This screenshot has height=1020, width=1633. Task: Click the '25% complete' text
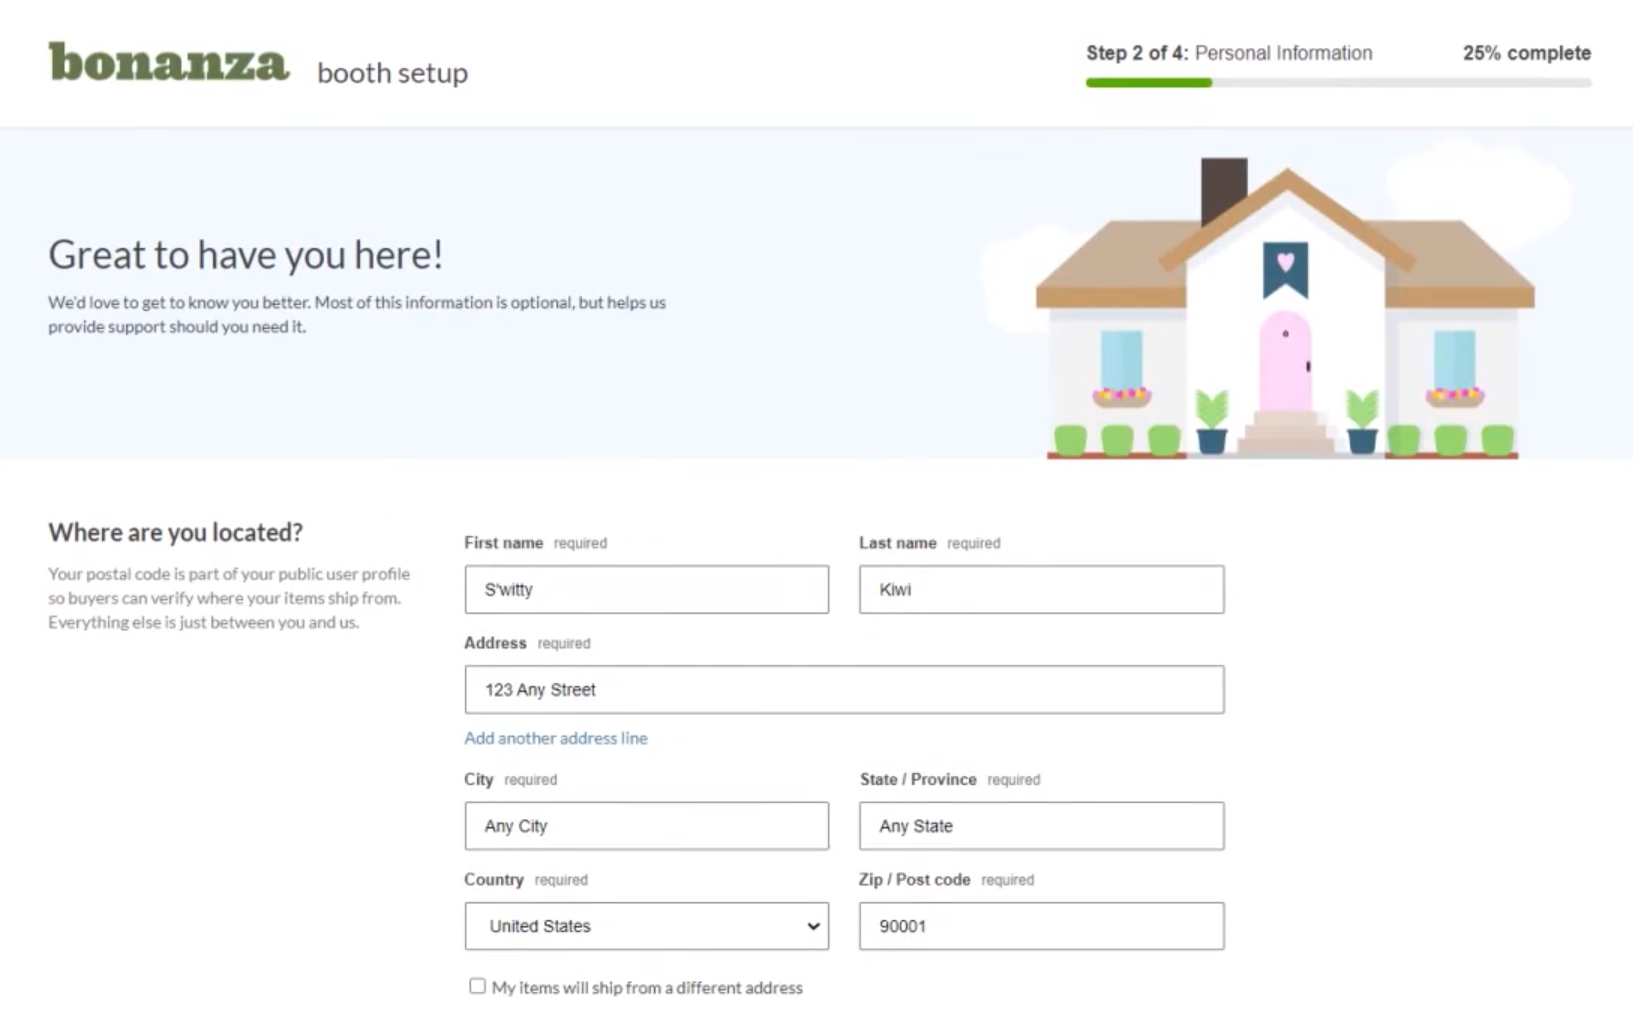pyautogui.click(x=1527, y=53)
